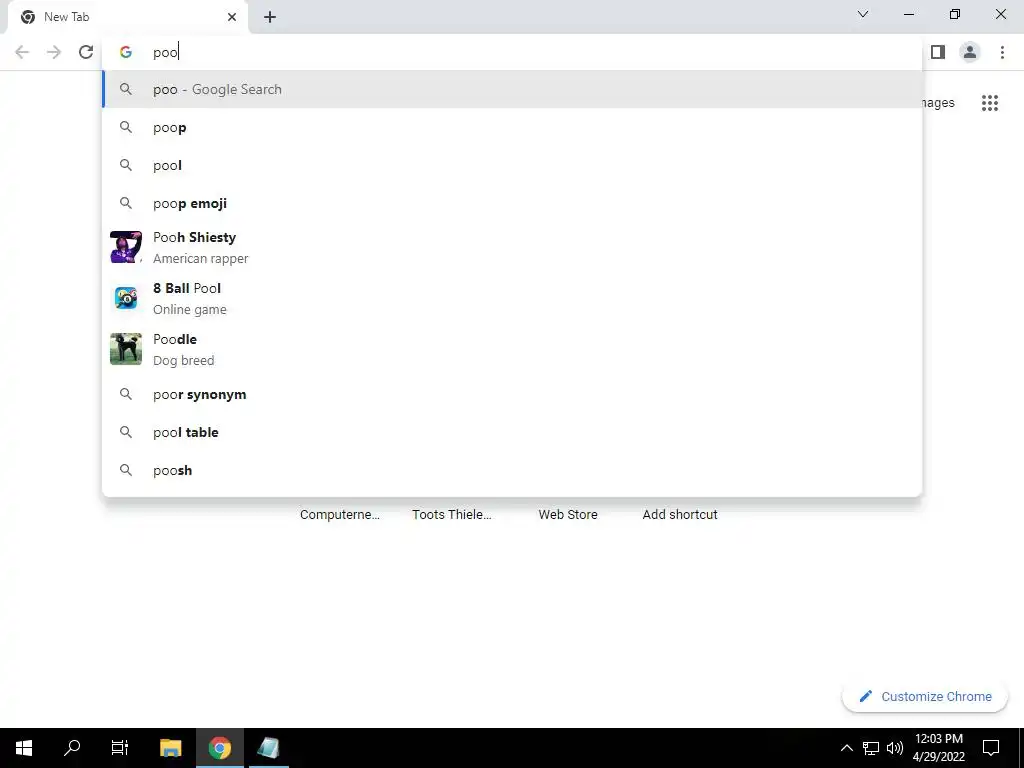Open a new tab with plus button
1024x768 pixels.
pos(270,17)
